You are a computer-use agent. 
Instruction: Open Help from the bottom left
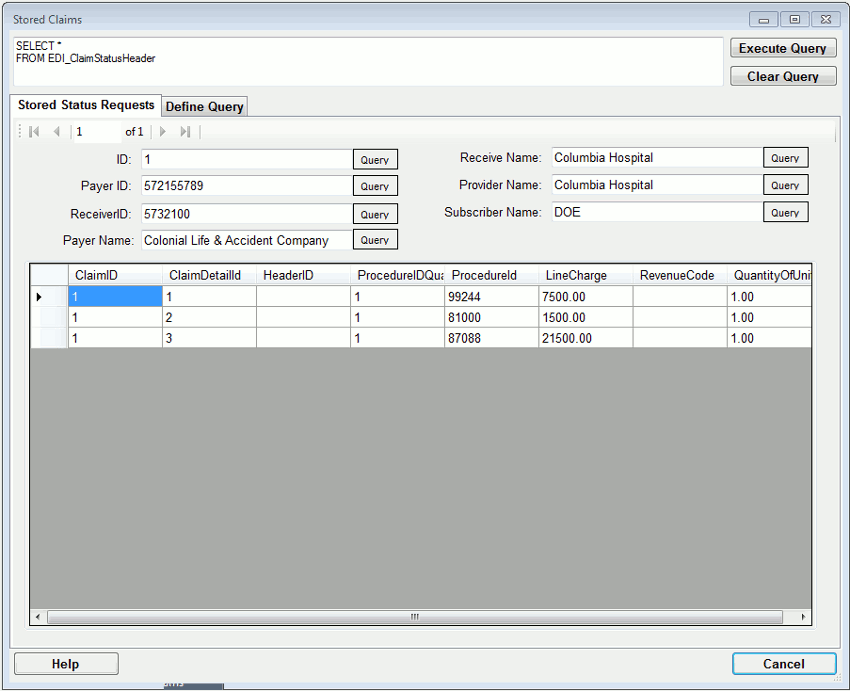click(x=65, y=663)
